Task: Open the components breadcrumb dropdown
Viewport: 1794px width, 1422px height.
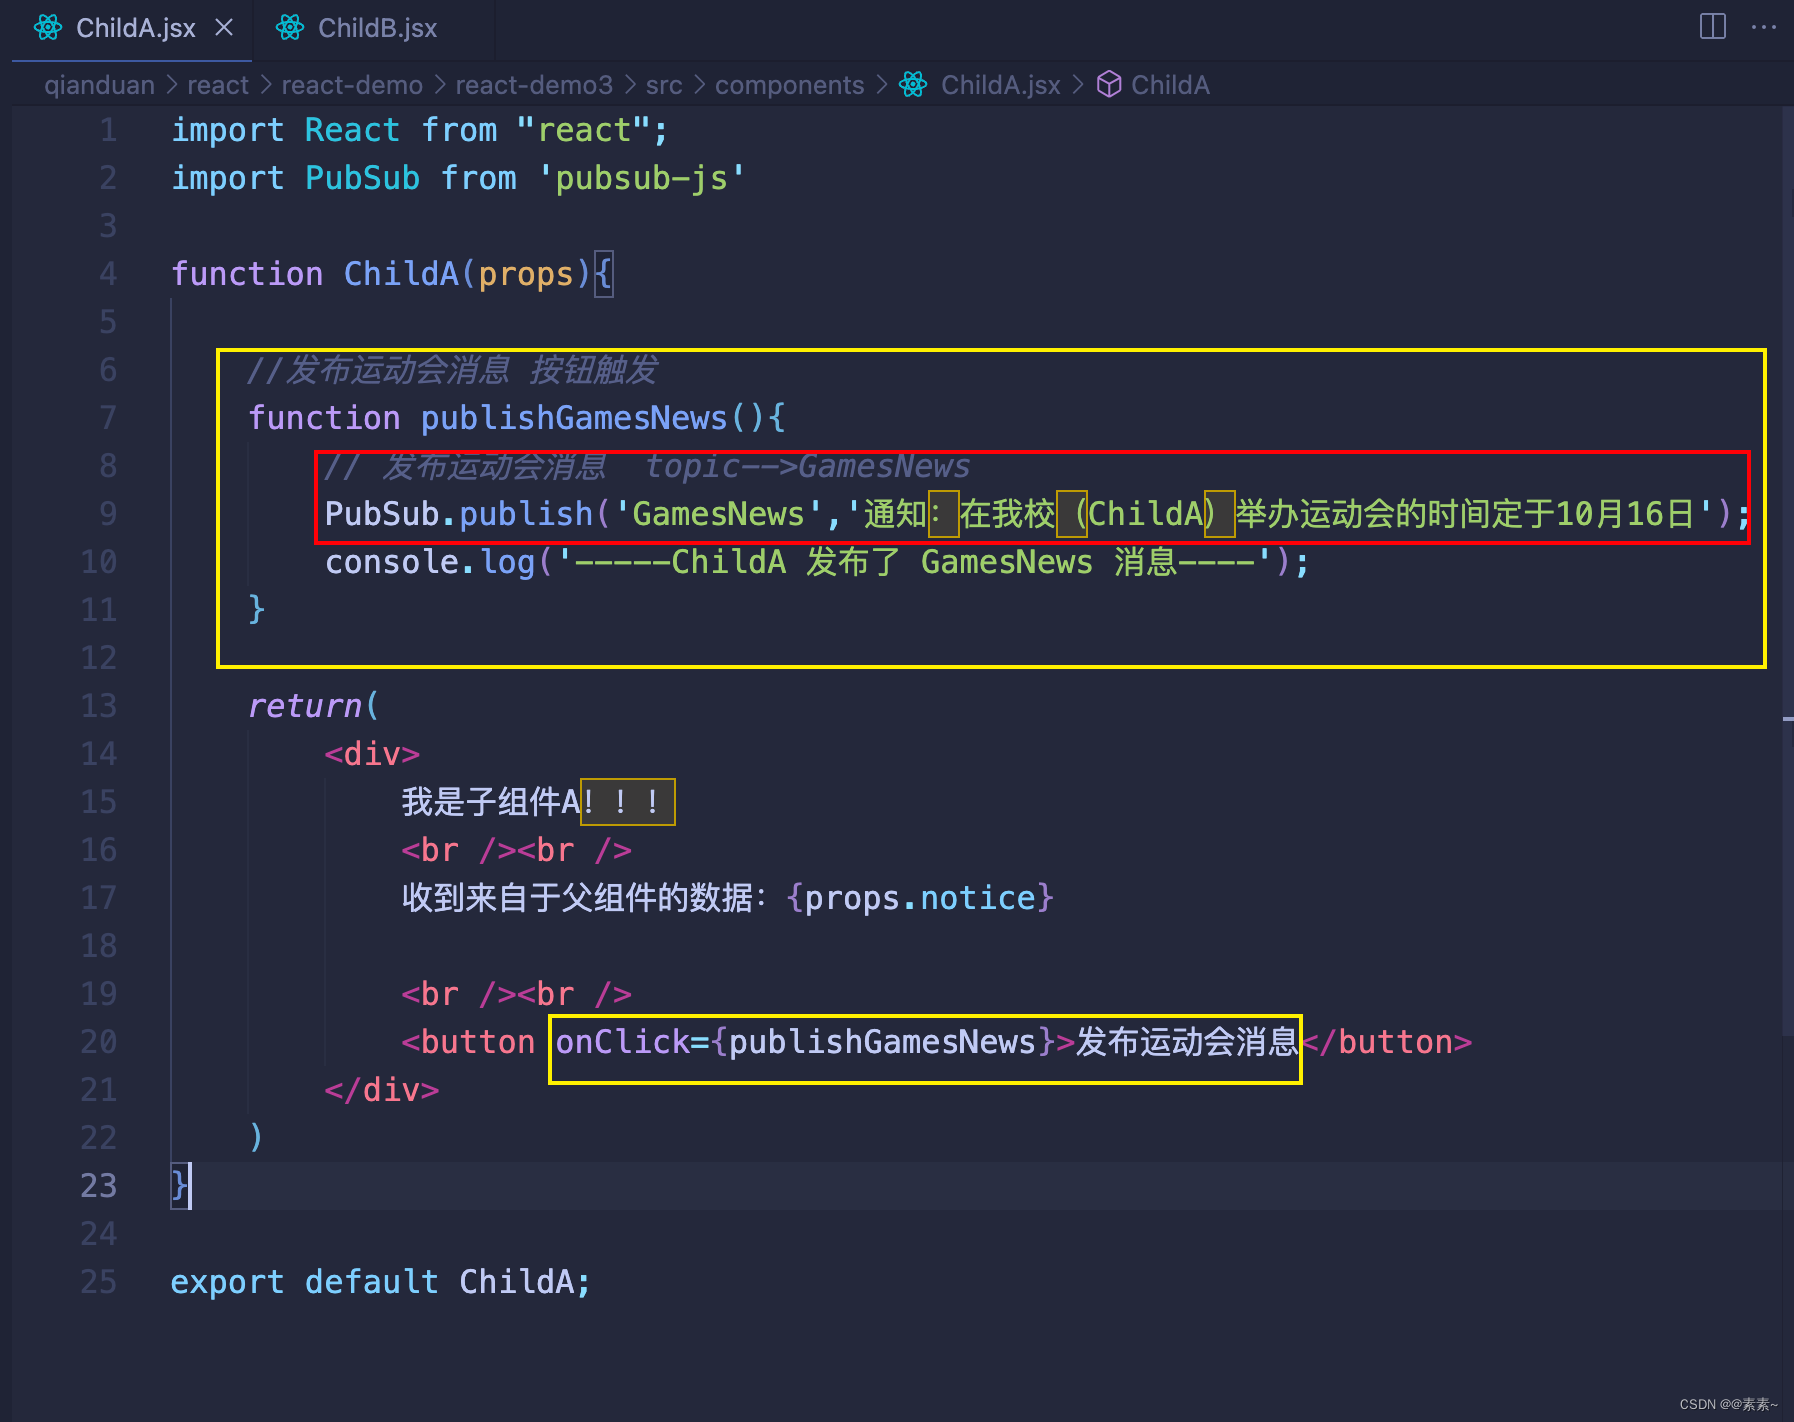Action: [x=789, y=85]
